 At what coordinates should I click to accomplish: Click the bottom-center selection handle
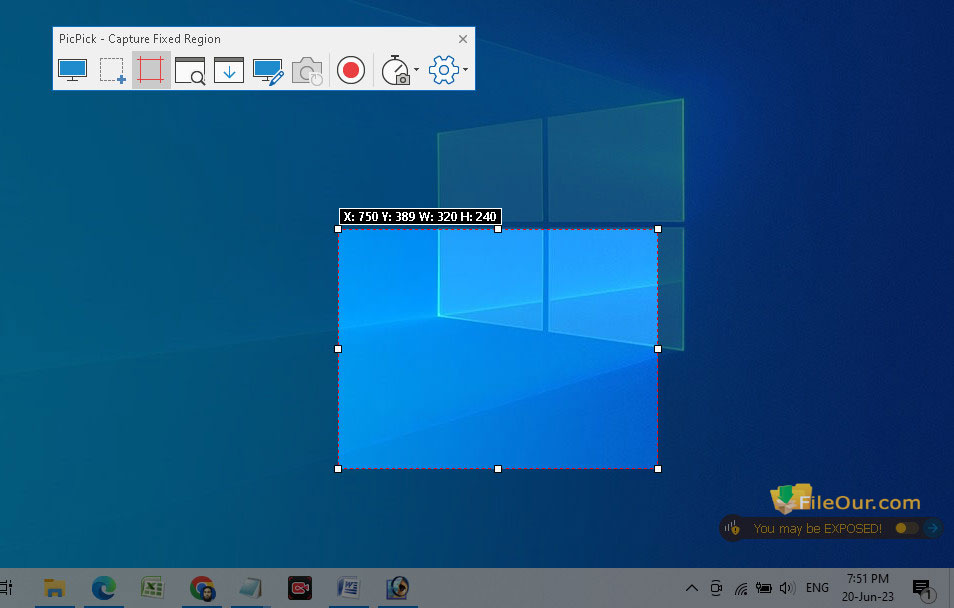498,469
